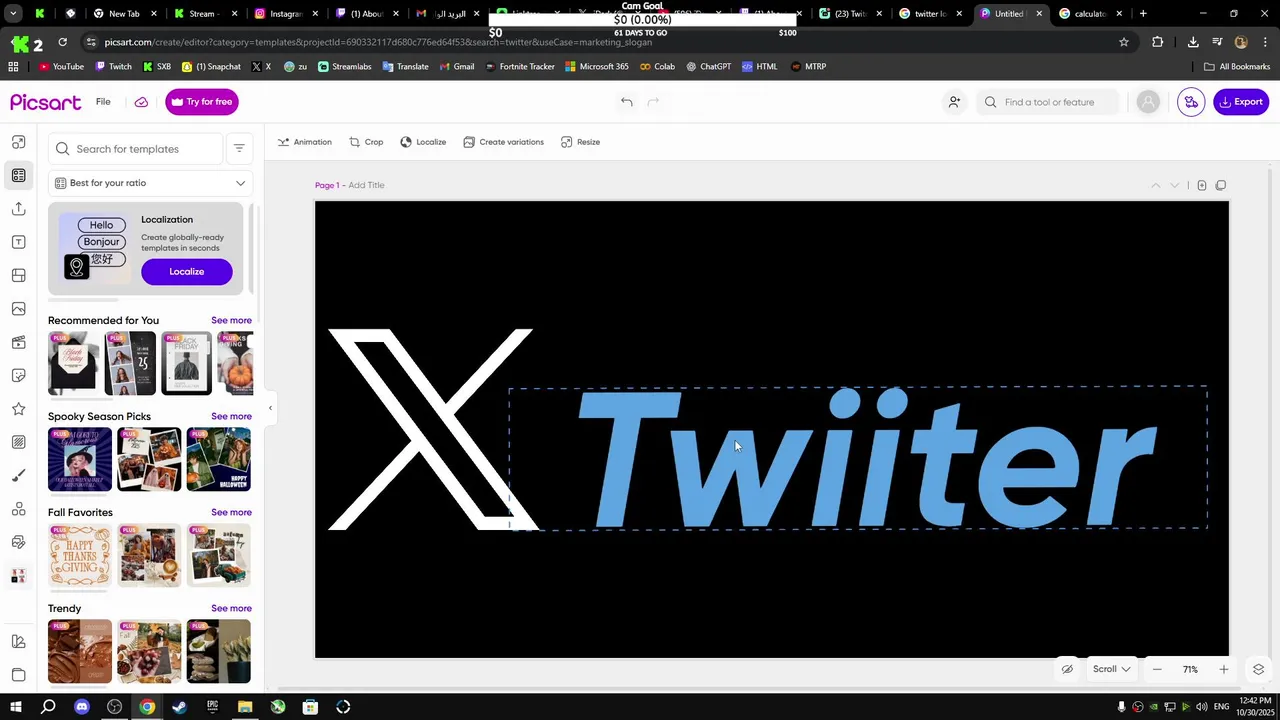The height and width of the screenshot is (720, 1280).
Task: Select the white X logo on canvas
Action: tap(433, 429)
